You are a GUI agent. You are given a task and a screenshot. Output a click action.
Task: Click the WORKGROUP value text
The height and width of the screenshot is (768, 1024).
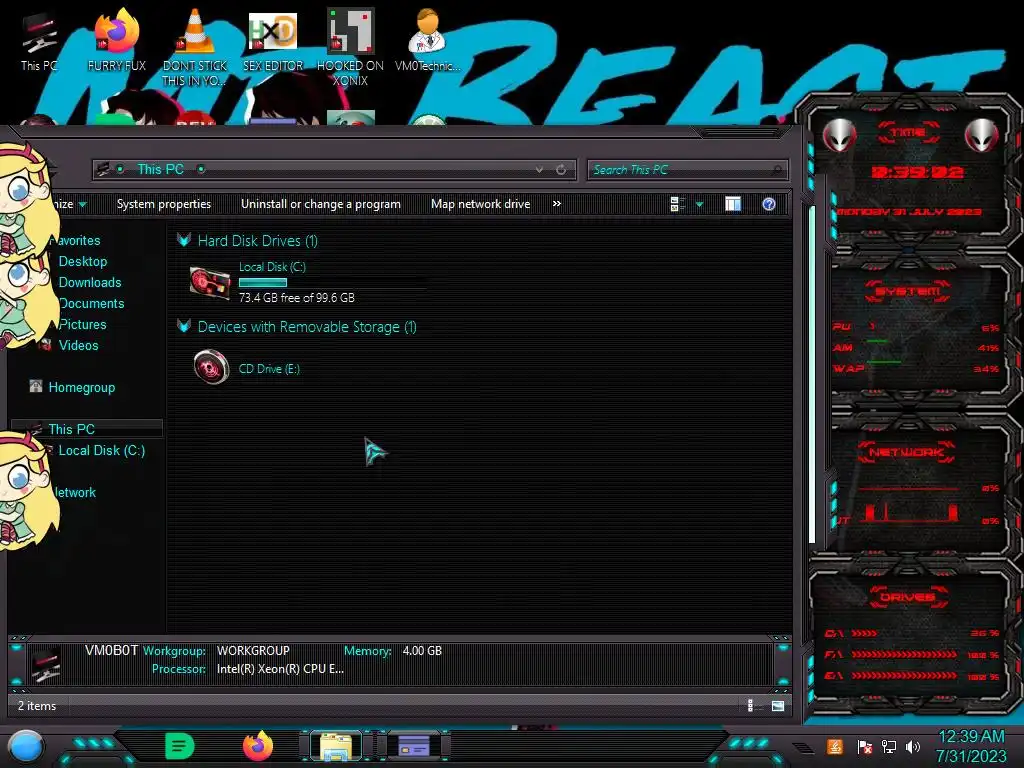[253, 651]
